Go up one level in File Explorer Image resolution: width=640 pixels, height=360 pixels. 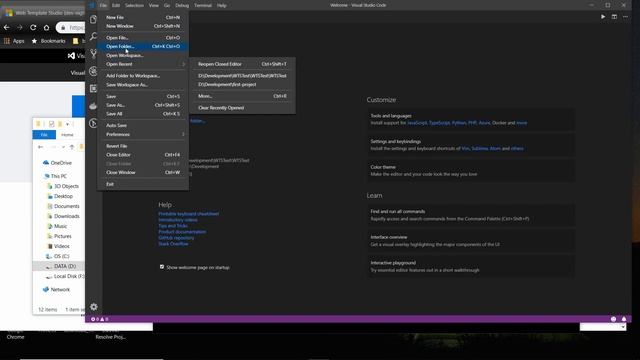(72, 147)
